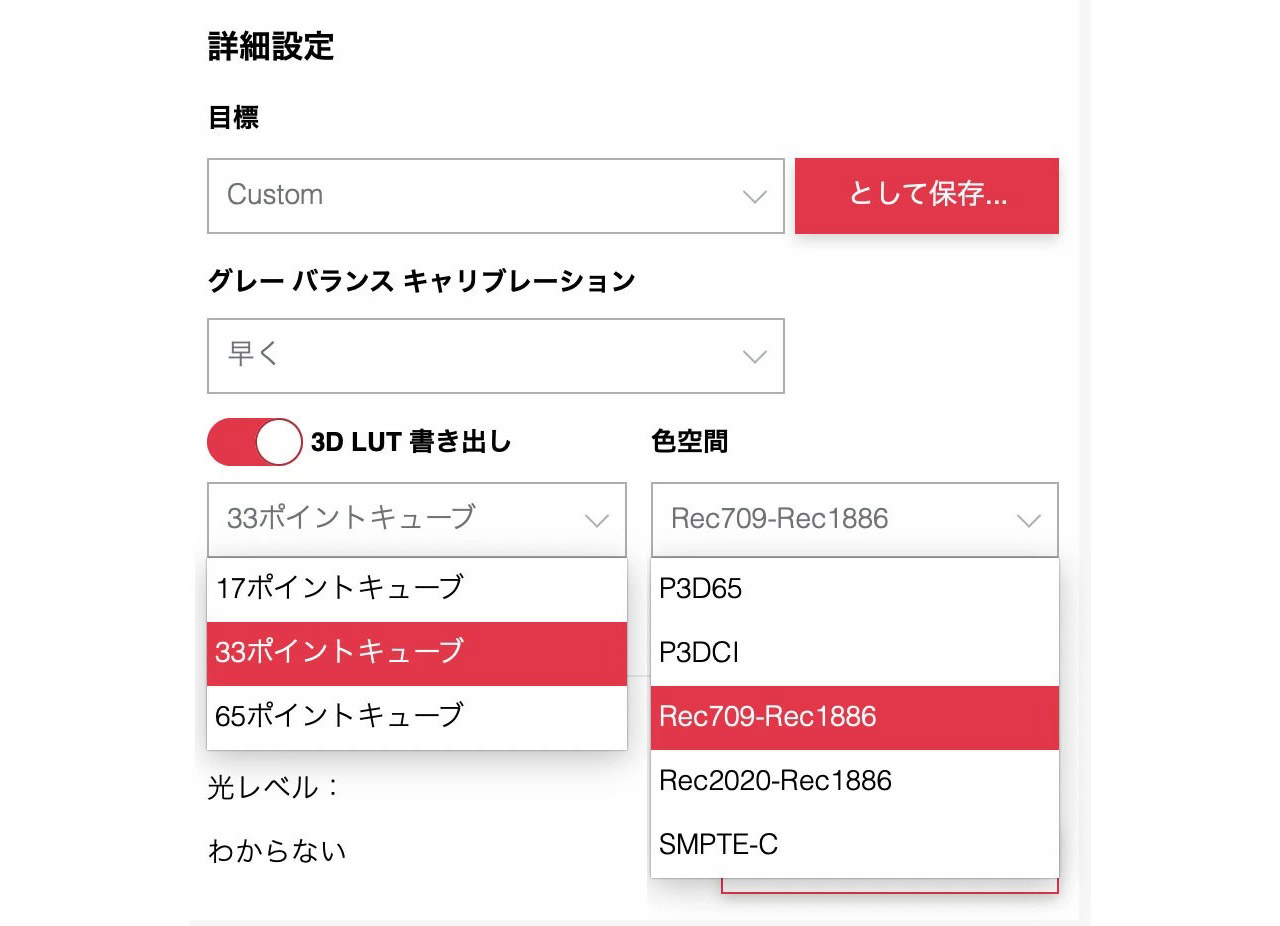This screenshot has width=1280, height=926.
Task: Click the chevron in the LUT size dropdown
Action: 597,521
